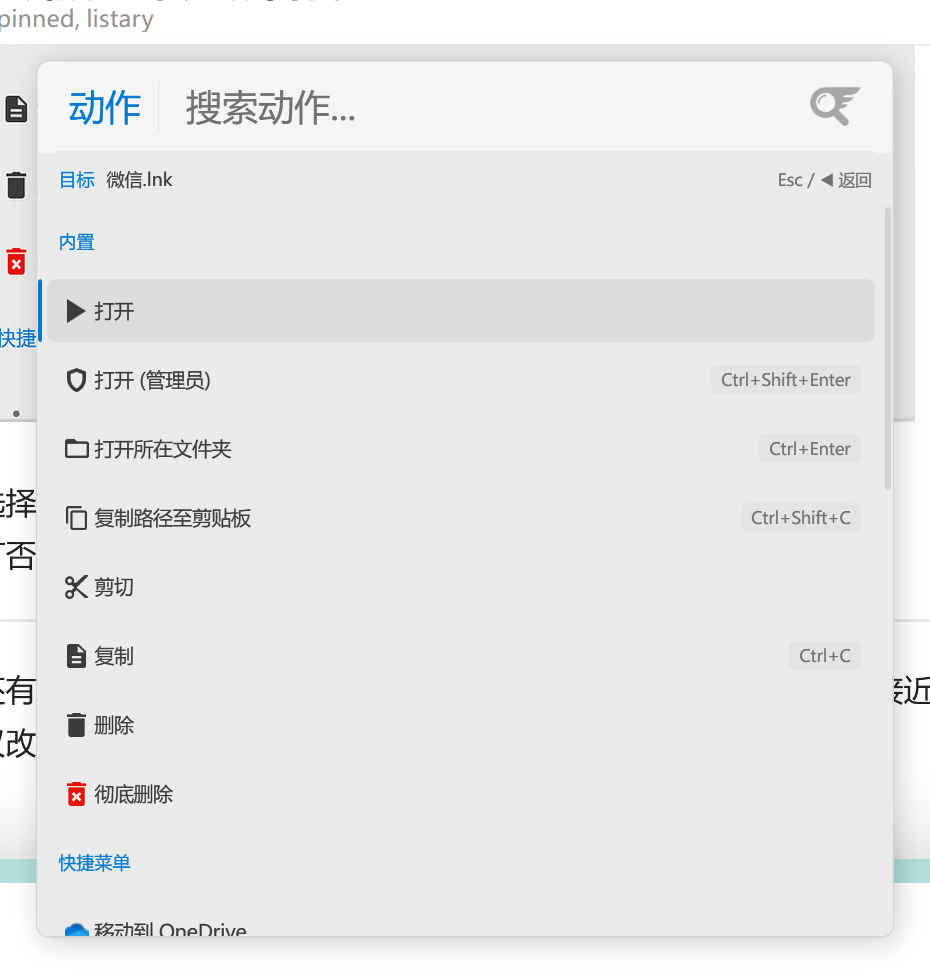Select the 剪切 action
Viewport: 930px width, 974px height.
461,586
